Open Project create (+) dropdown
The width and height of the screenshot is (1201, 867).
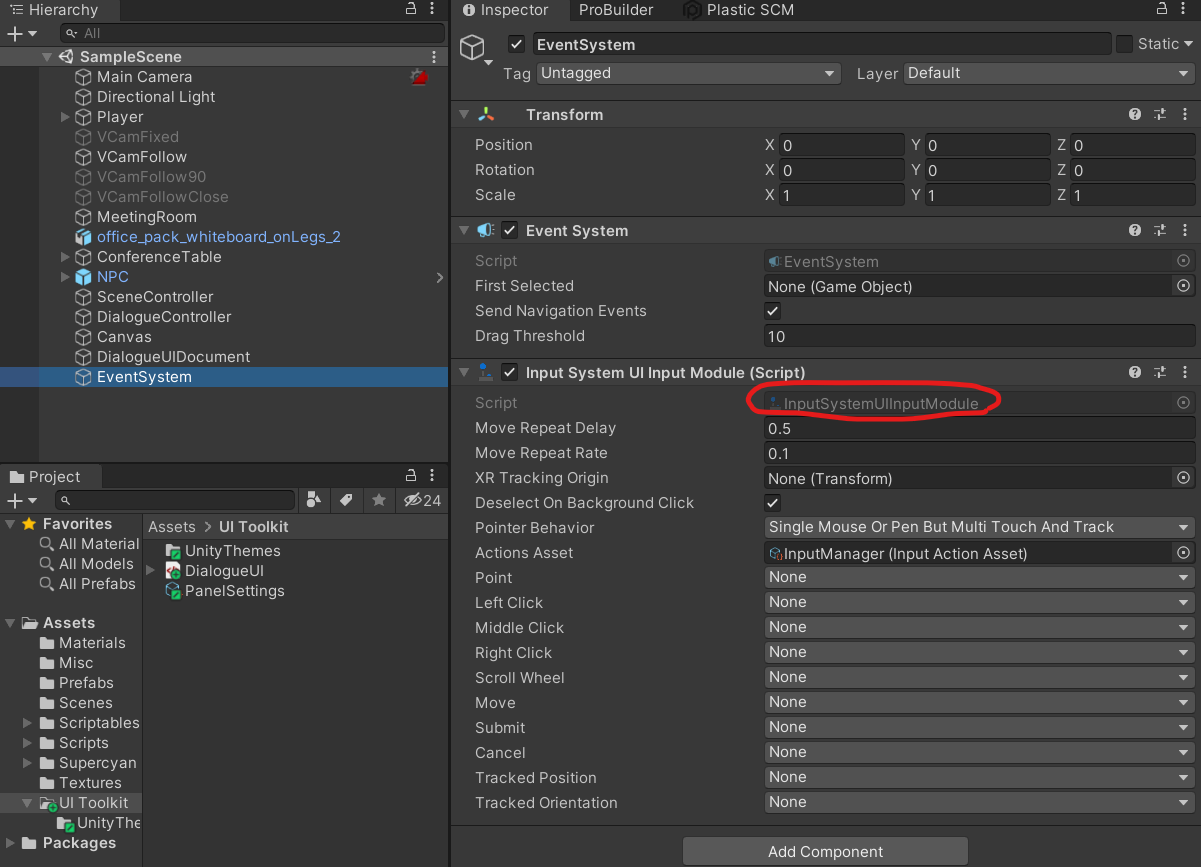coord(21,500)
